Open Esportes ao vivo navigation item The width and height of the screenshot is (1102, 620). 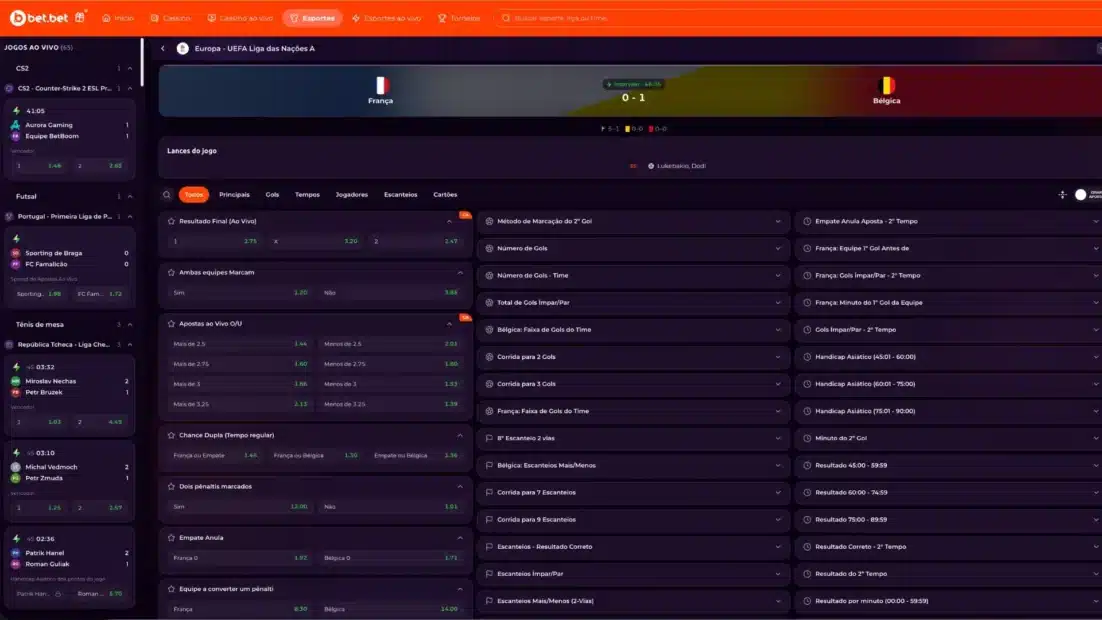point(387,18)
